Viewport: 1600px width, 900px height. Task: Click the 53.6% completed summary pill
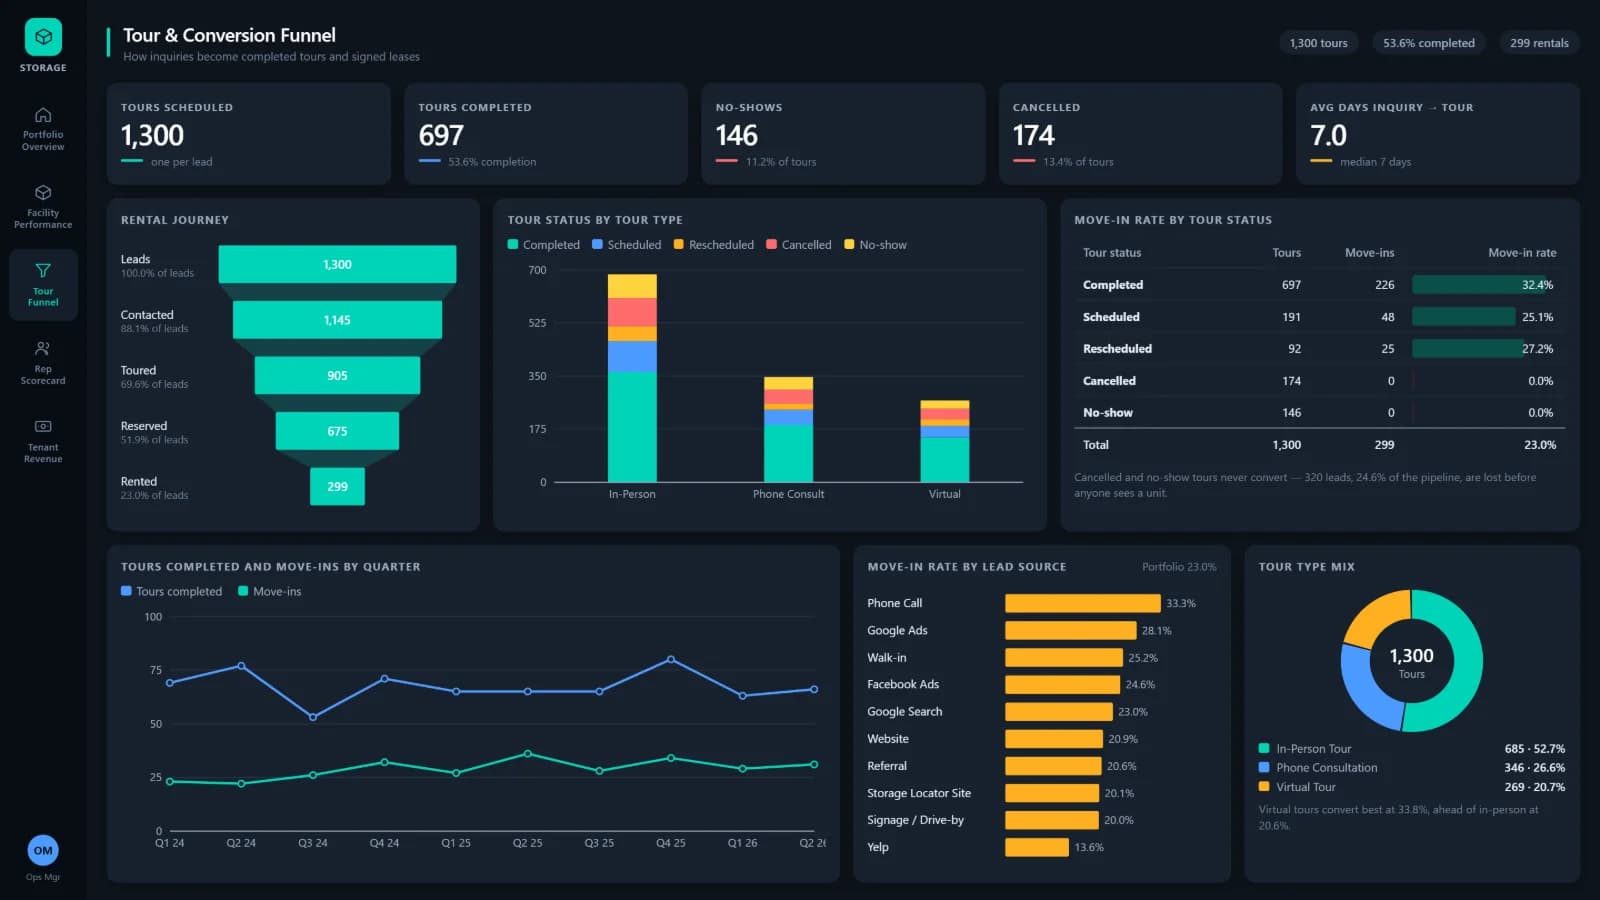point(1428,43)
